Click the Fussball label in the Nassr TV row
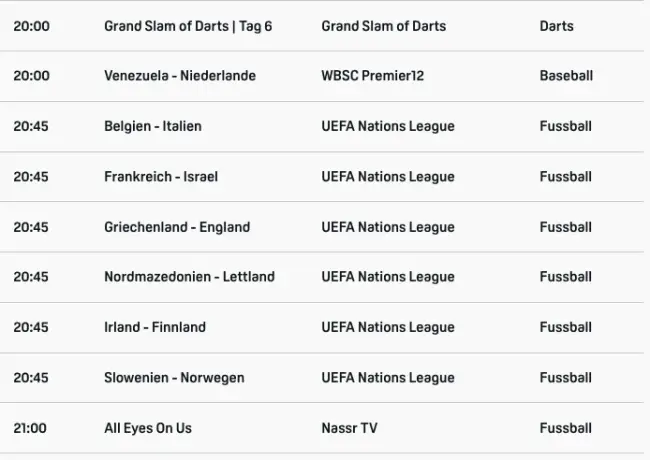The width and height of the screenshot is (650, 460). click(566, 428)
